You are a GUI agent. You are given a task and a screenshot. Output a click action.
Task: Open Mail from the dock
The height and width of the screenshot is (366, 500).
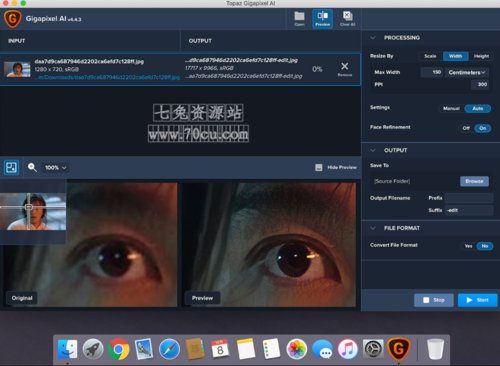pos(144,349)
